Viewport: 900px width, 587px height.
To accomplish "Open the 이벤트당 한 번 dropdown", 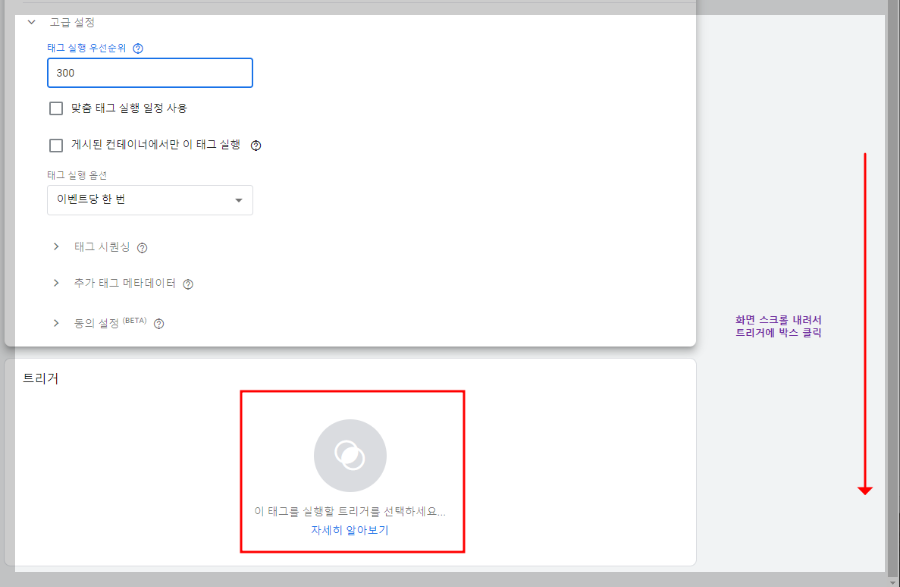I will [150, 200].
